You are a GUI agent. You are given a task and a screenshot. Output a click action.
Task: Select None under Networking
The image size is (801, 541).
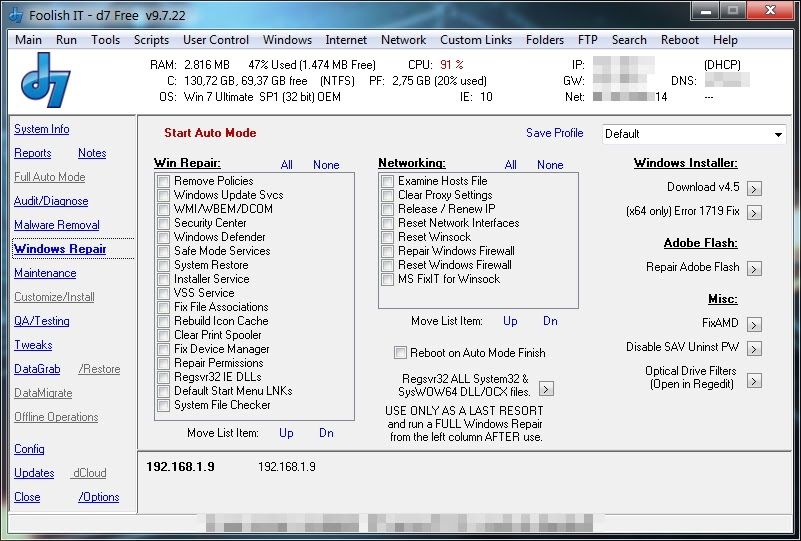(550, 164)
